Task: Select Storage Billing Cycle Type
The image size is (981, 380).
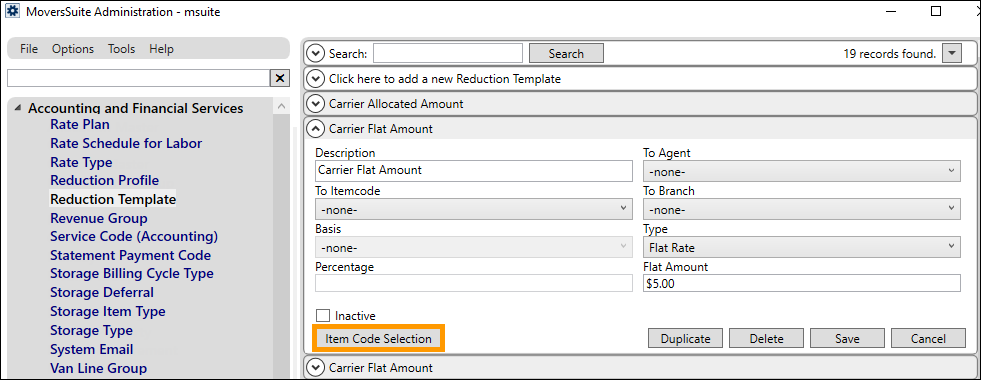Action: [x=131, y=274]
